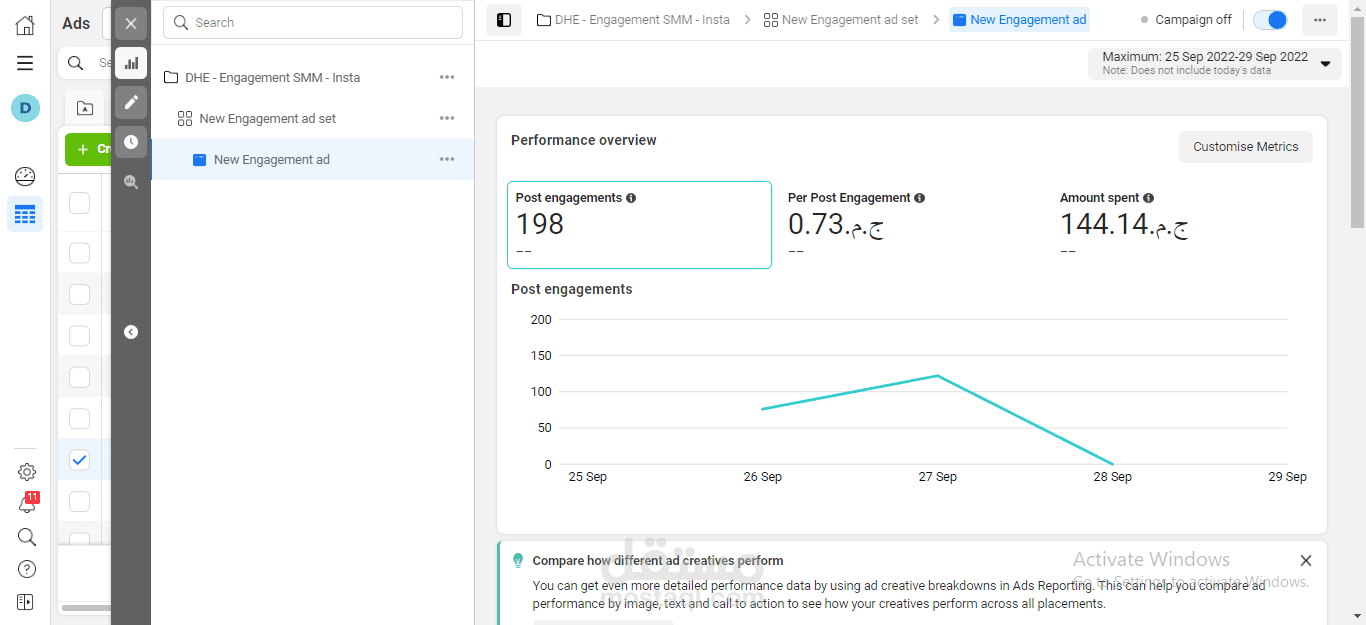The height and width of the screenshot is (625, 1366).
Task: Click the ads table view icon
Action: [25, 214]
